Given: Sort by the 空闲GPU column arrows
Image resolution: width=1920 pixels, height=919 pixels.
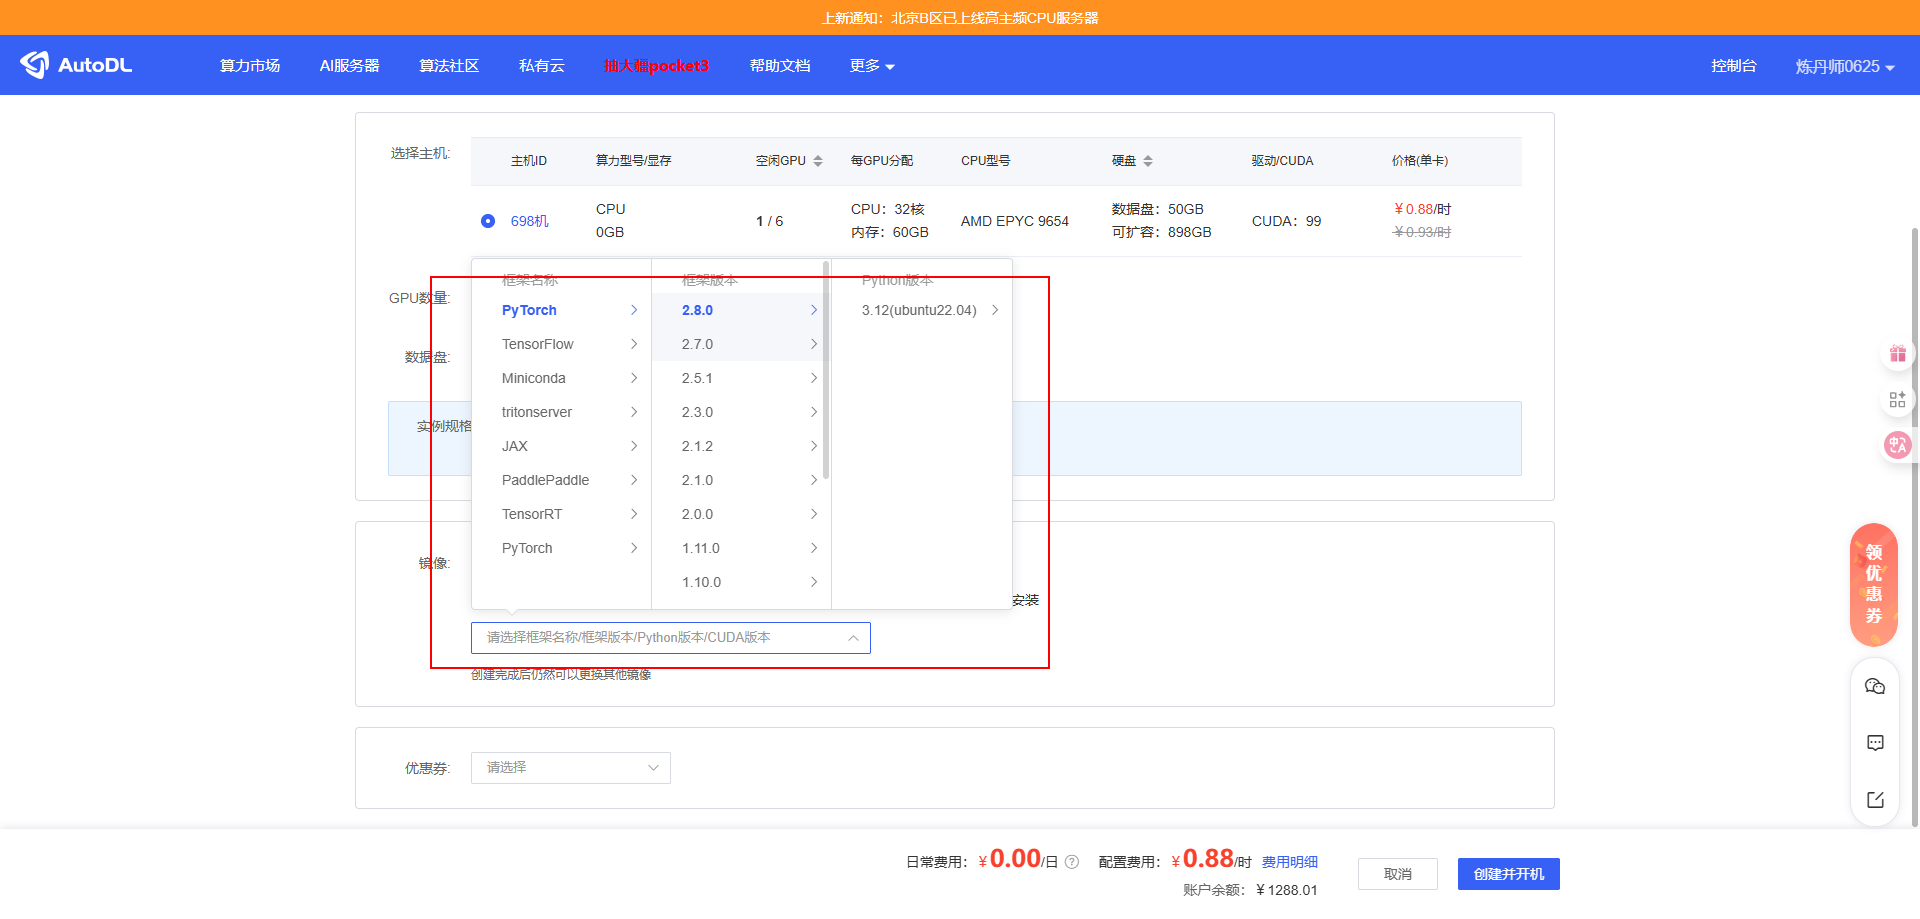Looking at the screenshot, I should click(818, 161).
